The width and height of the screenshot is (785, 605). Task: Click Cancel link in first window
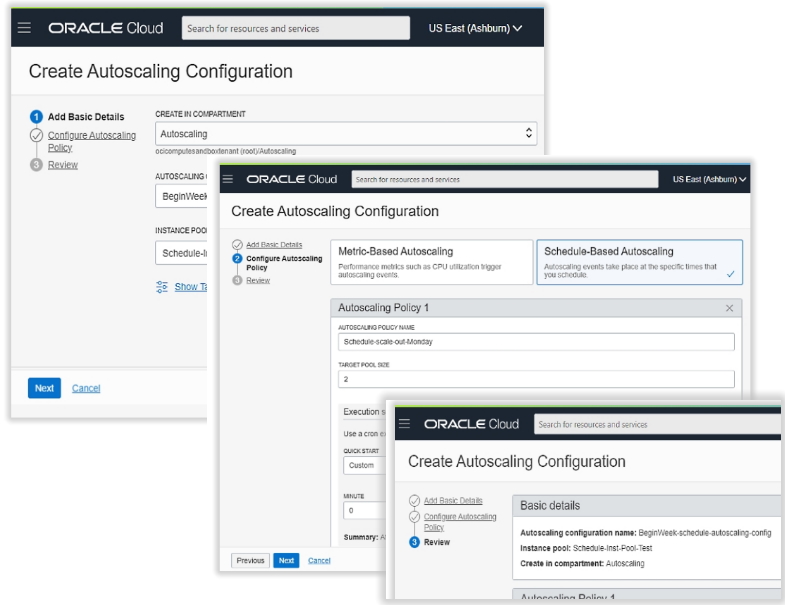[86, 388]
